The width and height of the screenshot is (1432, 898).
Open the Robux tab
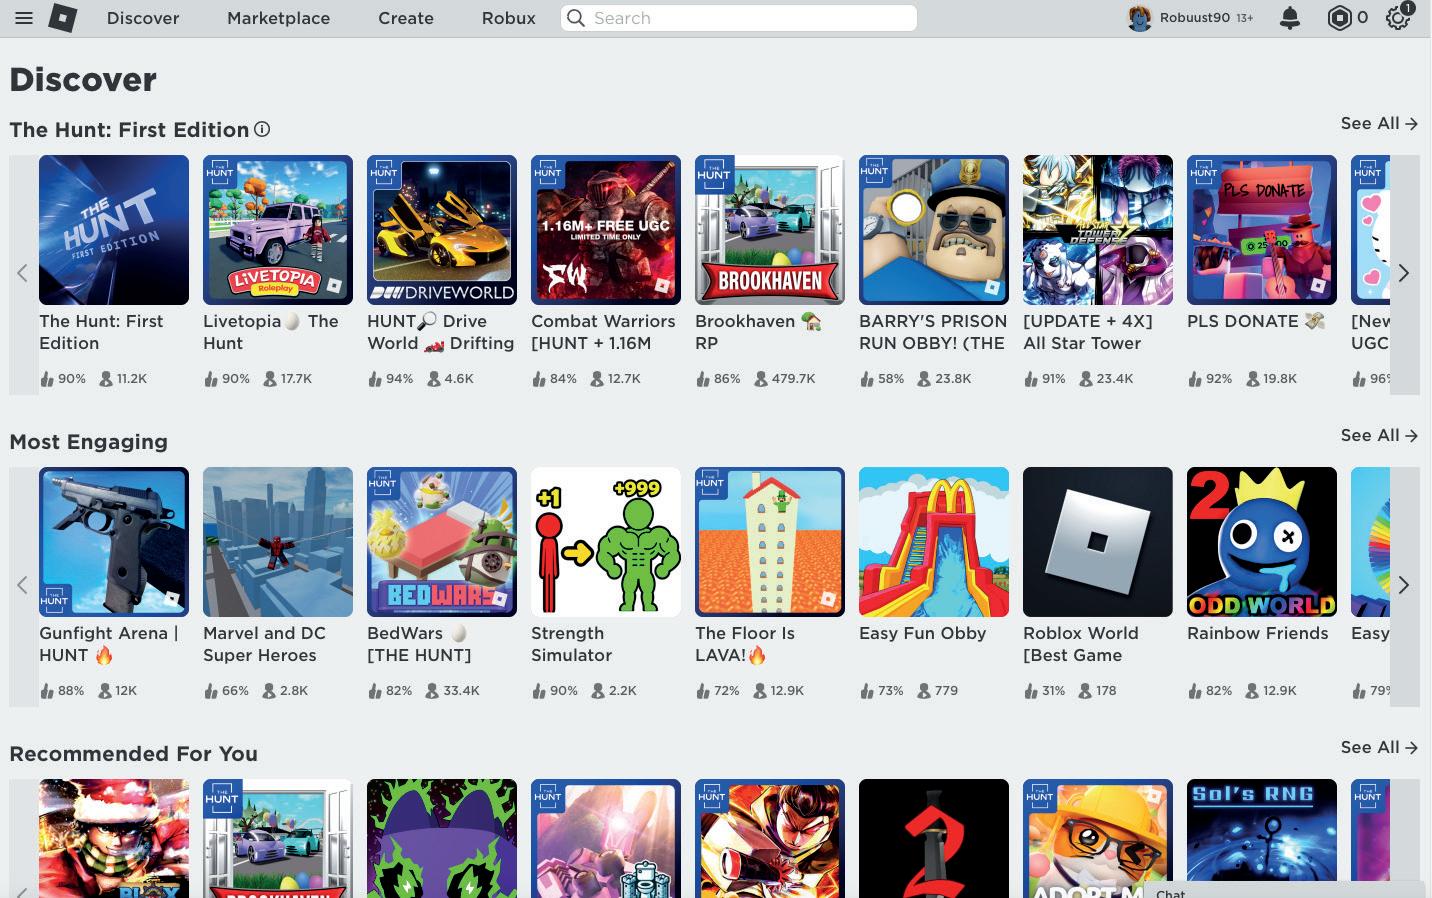(508, 18)
